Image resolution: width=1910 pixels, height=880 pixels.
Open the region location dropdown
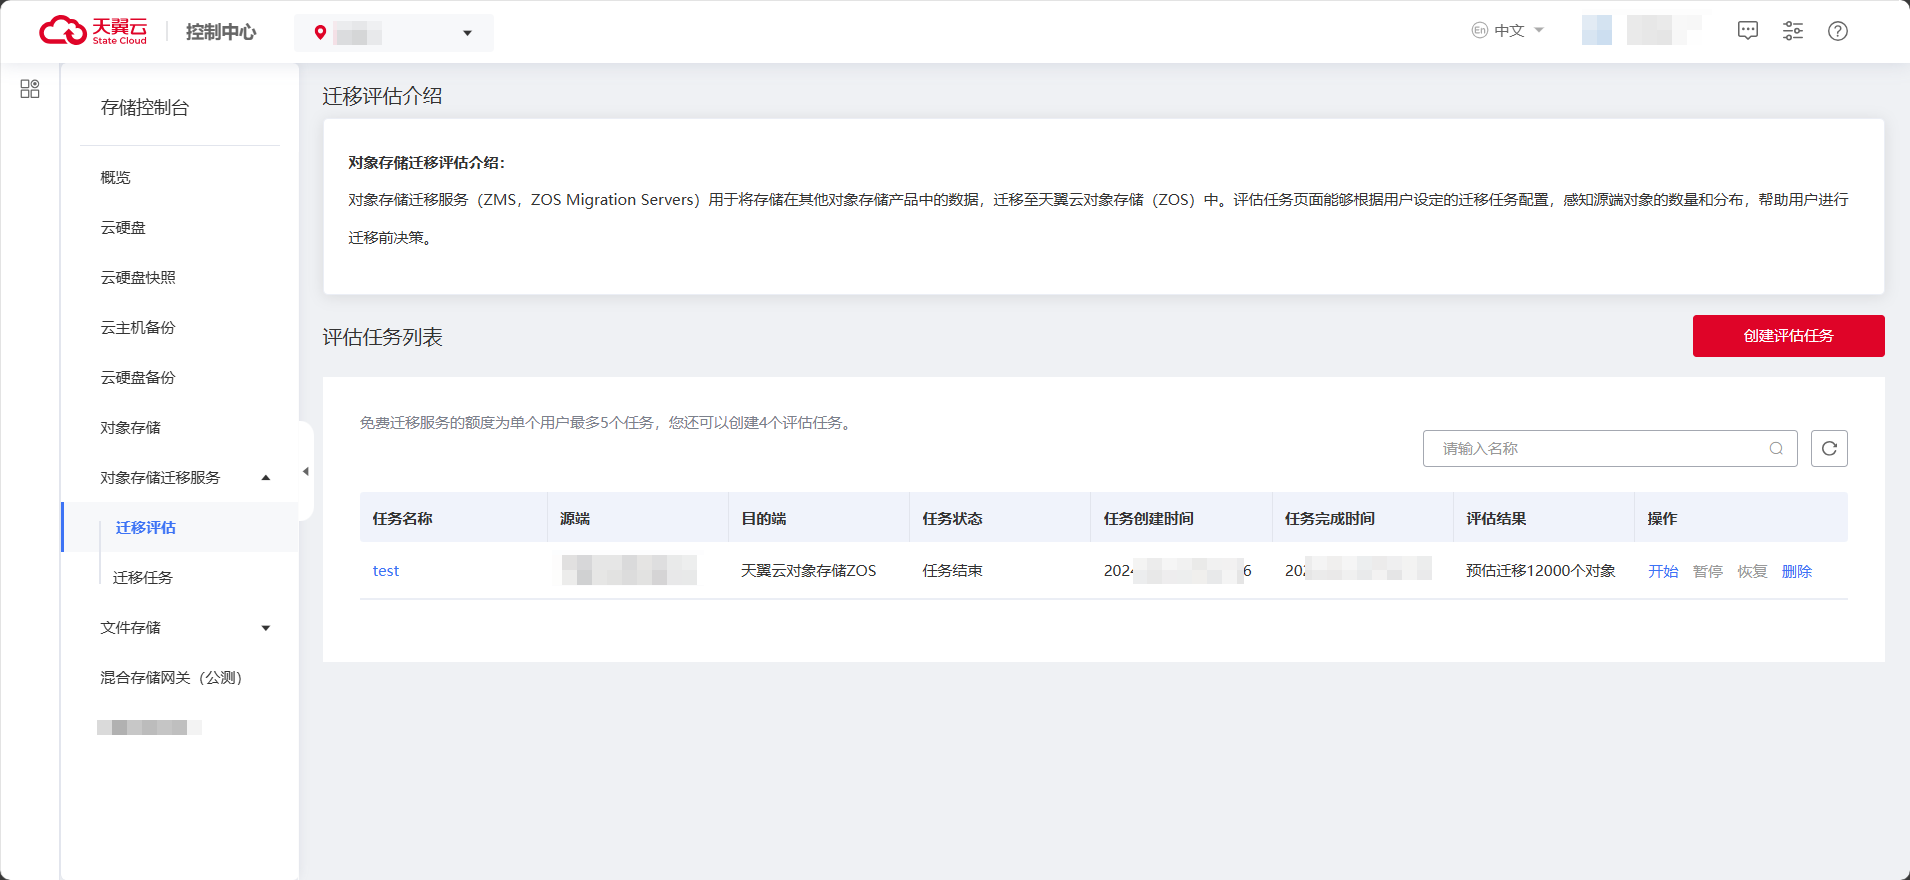tap(394, 33)
